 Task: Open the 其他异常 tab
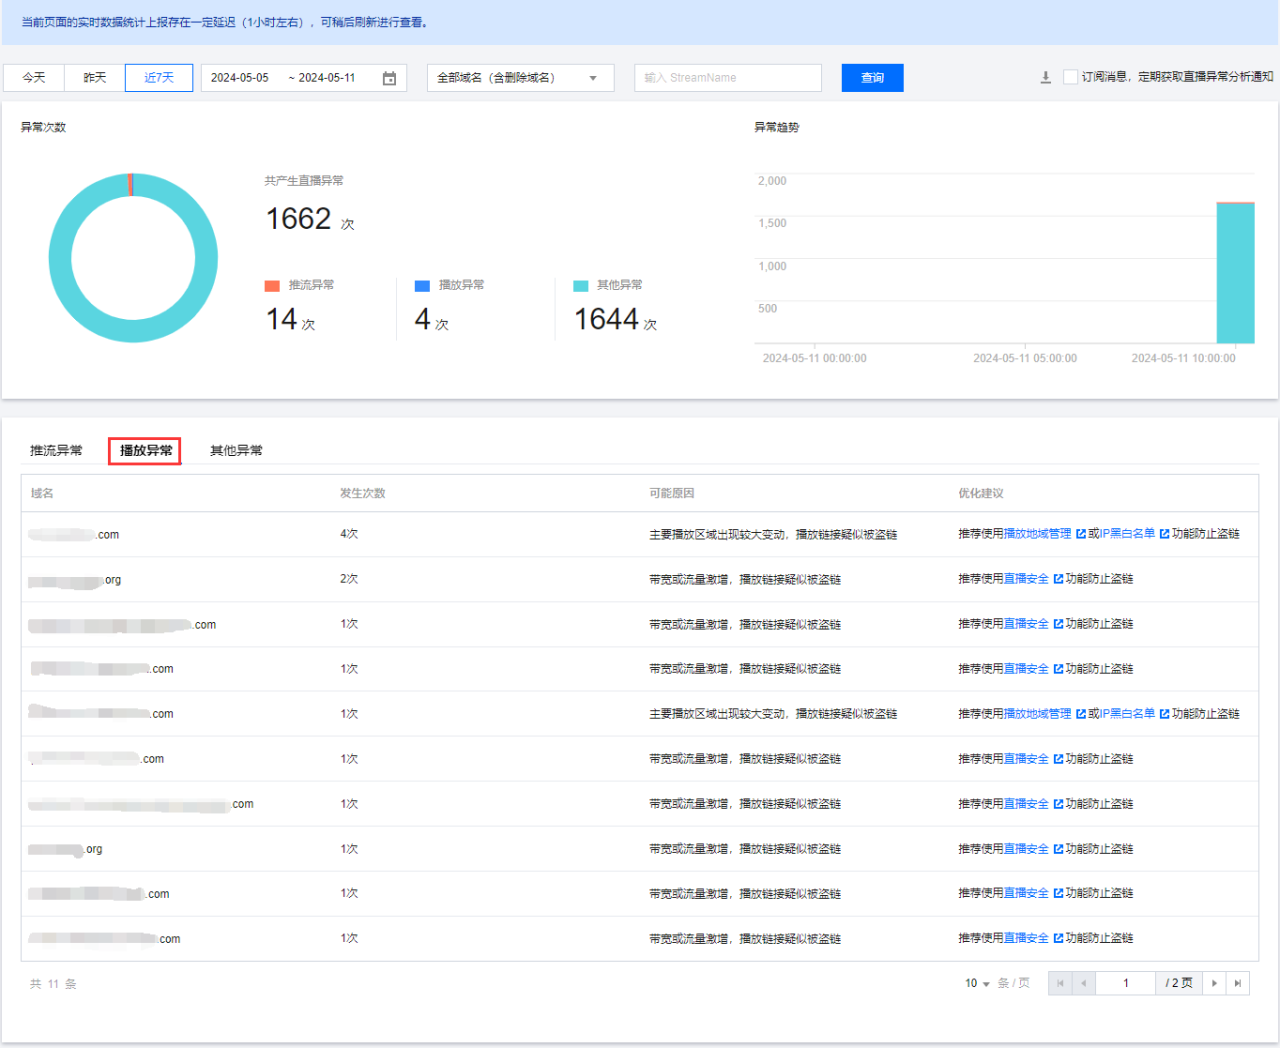[x=236, y=451]
